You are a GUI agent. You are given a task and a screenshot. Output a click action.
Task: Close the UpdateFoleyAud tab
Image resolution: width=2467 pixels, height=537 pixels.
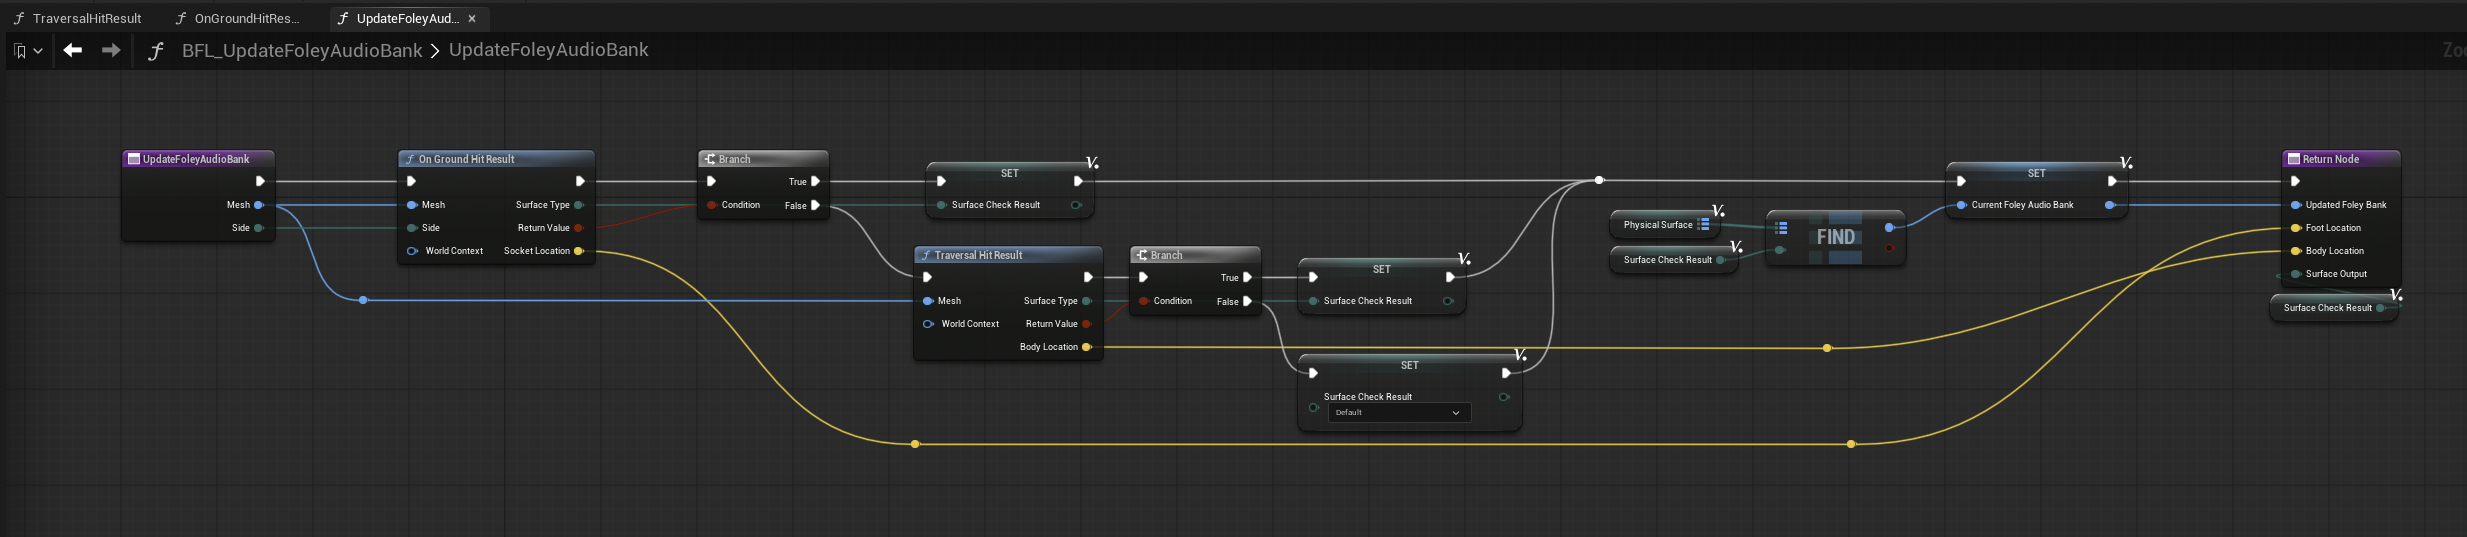pyautogui.click(x=472, y=19)
